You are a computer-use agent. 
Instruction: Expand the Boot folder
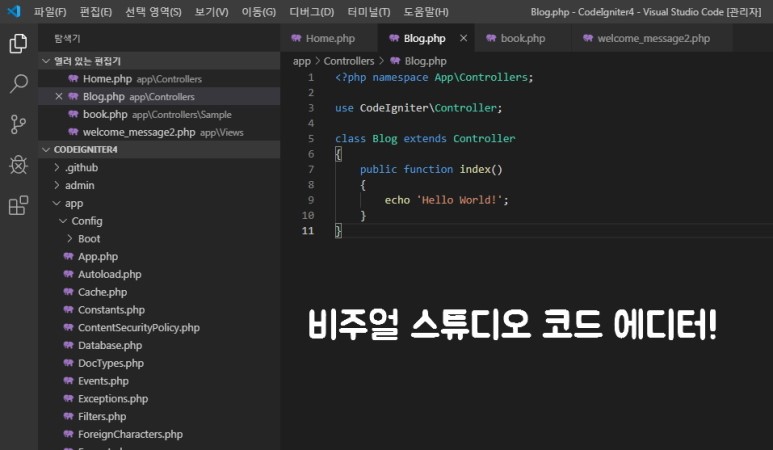click(159, 239)
